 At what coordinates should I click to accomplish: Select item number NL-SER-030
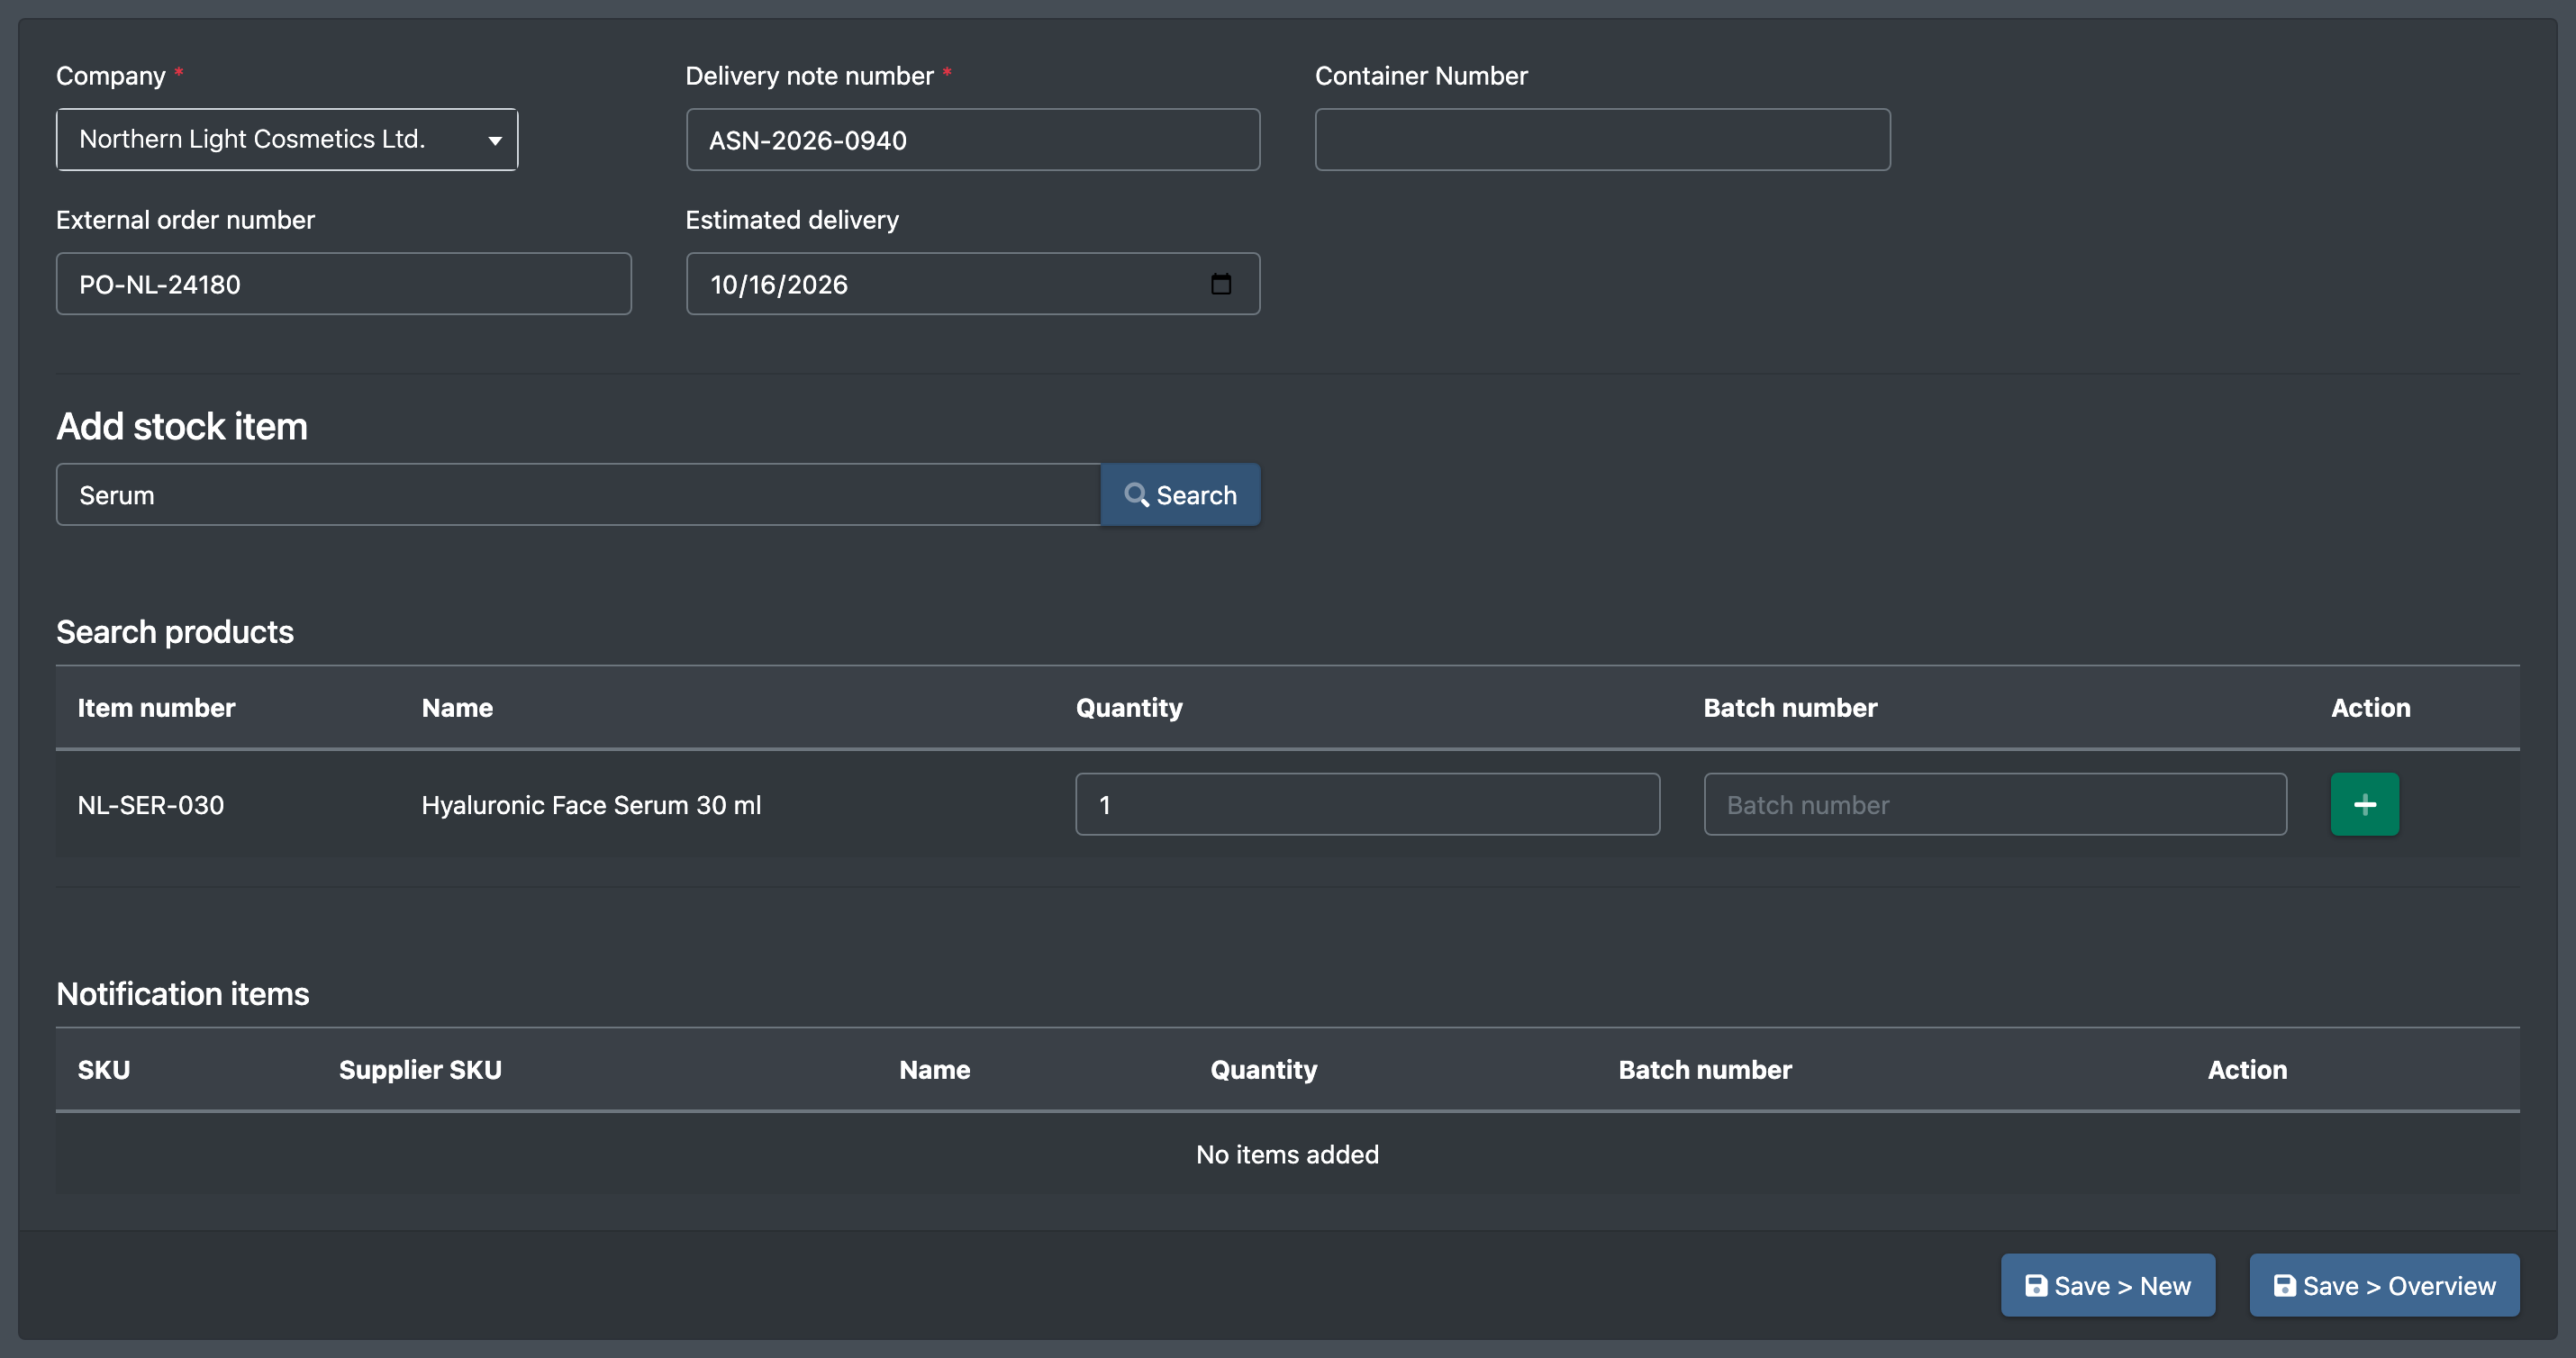151,805
